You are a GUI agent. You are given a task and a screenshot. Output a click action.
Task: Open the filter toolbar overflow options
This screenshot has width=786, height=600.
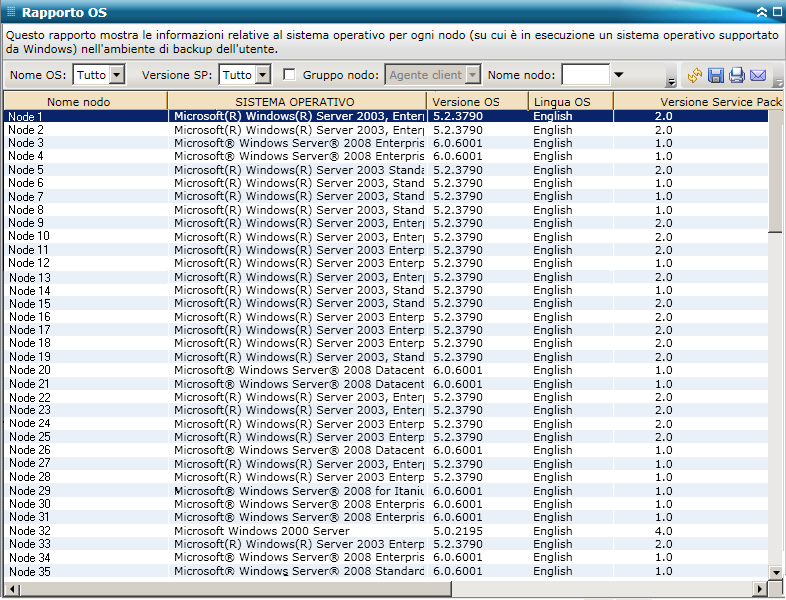(x=670, y=81)
